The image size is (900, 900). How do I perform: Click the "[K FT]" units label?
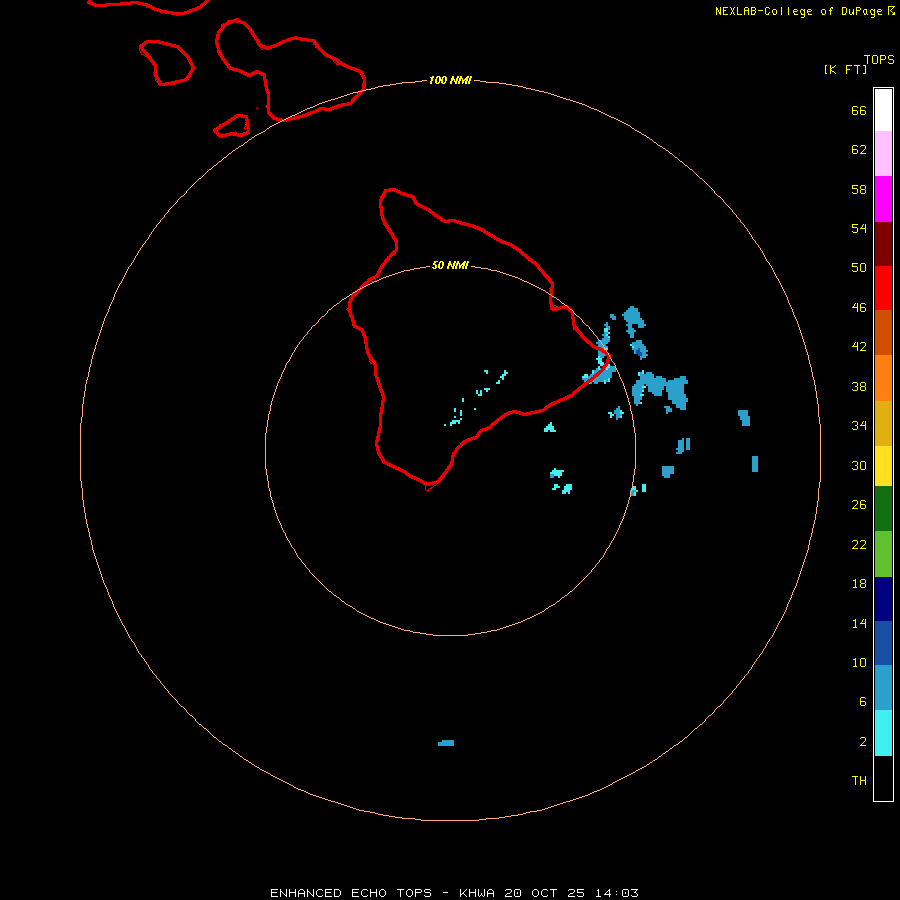[845, 69]
